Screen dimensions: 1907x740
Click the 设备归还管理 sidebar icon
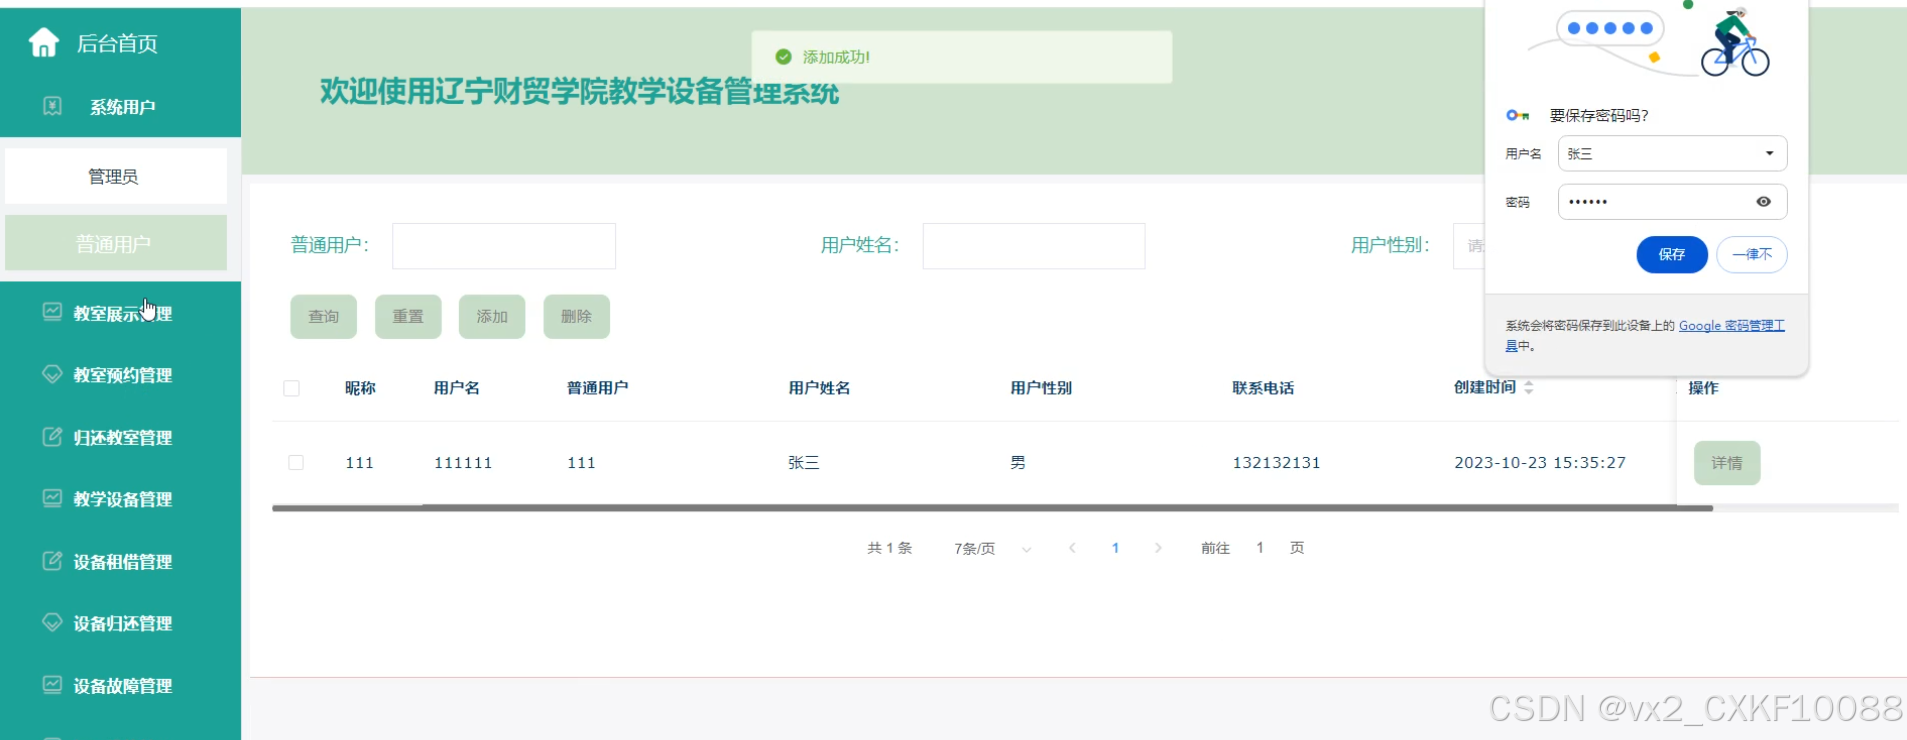(x=52, y=622)
